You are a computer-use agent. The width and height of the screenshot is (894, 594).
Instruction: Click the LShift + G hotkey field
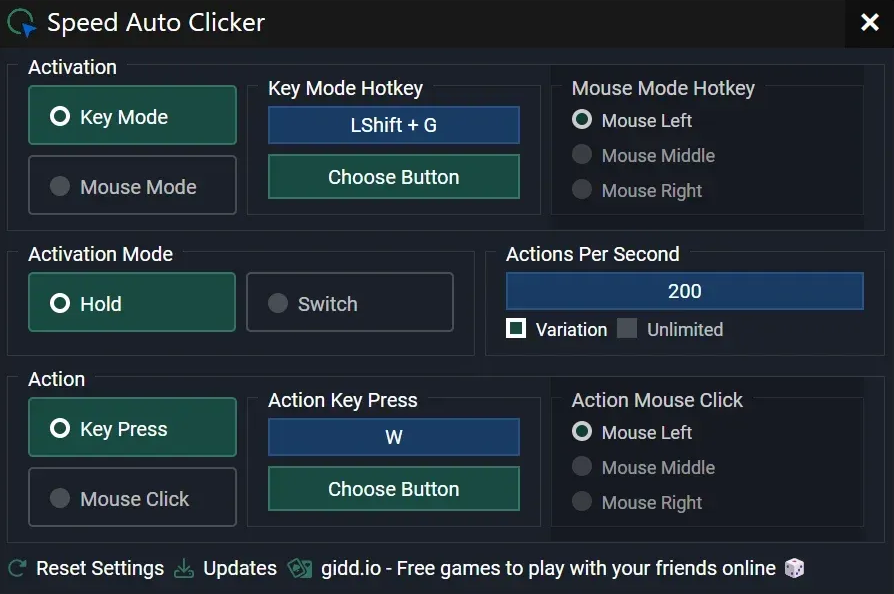tap(394, 125)
